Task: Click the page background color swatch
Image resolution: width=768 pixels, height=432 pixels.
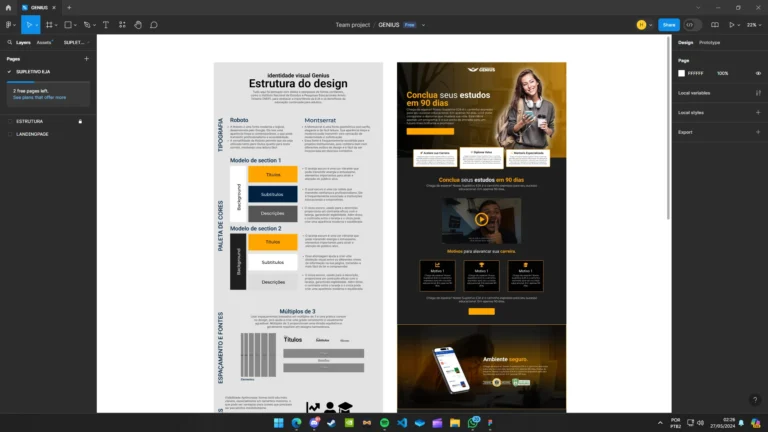Action: click(682, 73)
